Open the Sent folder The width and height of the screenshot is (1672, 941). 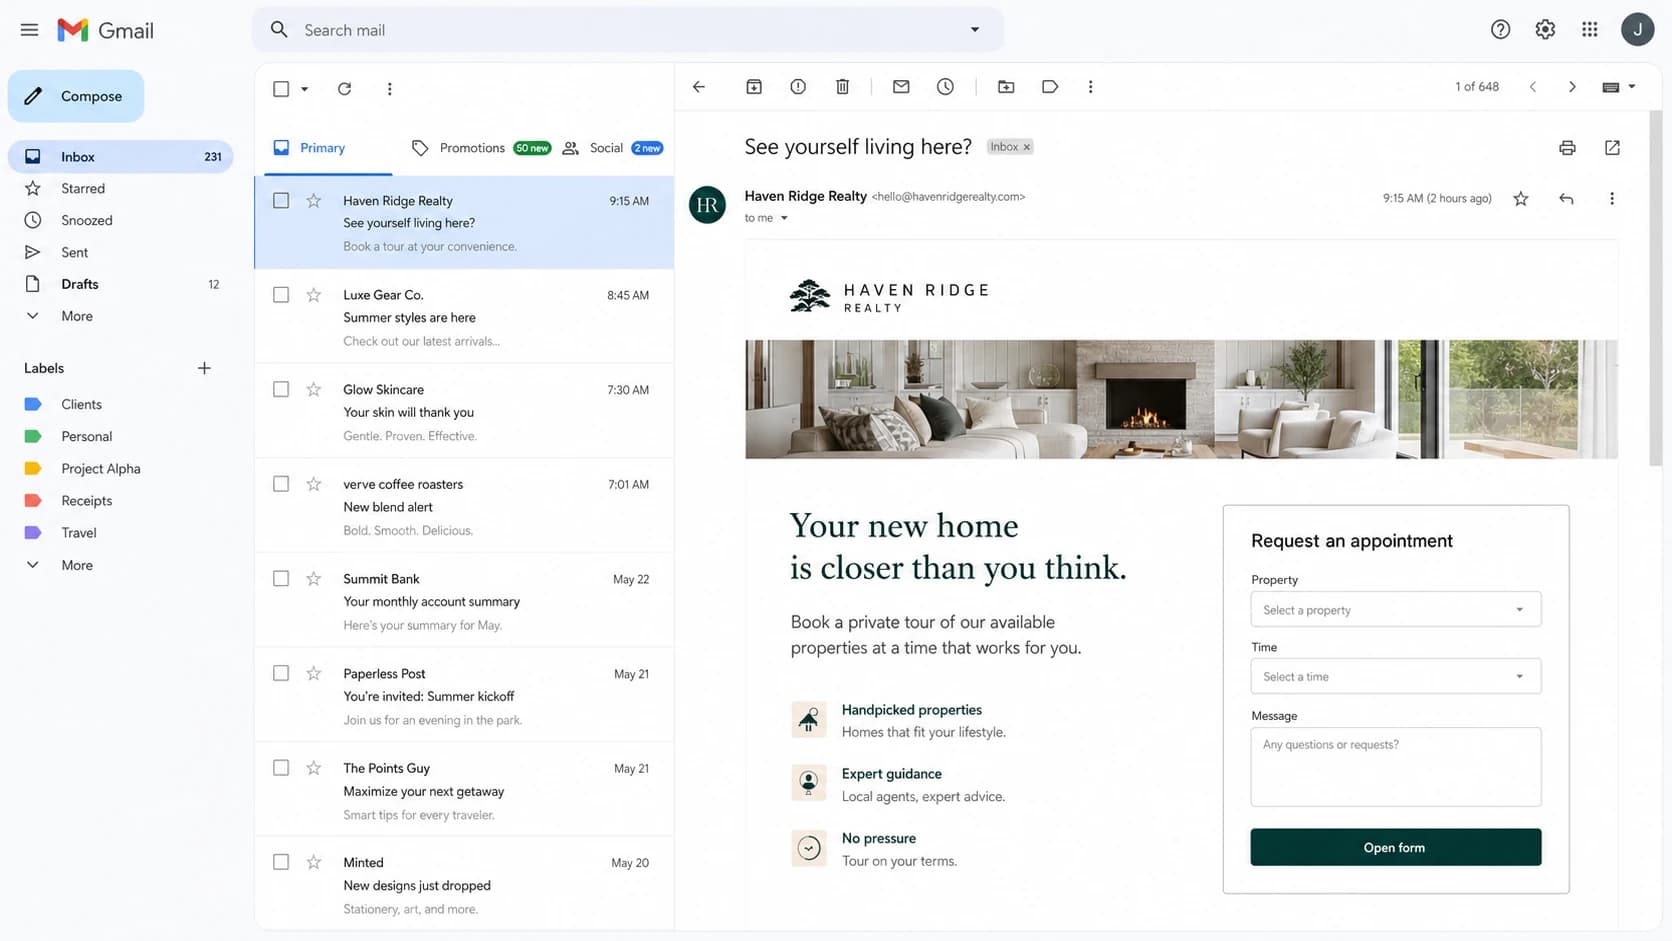point(120,252)
